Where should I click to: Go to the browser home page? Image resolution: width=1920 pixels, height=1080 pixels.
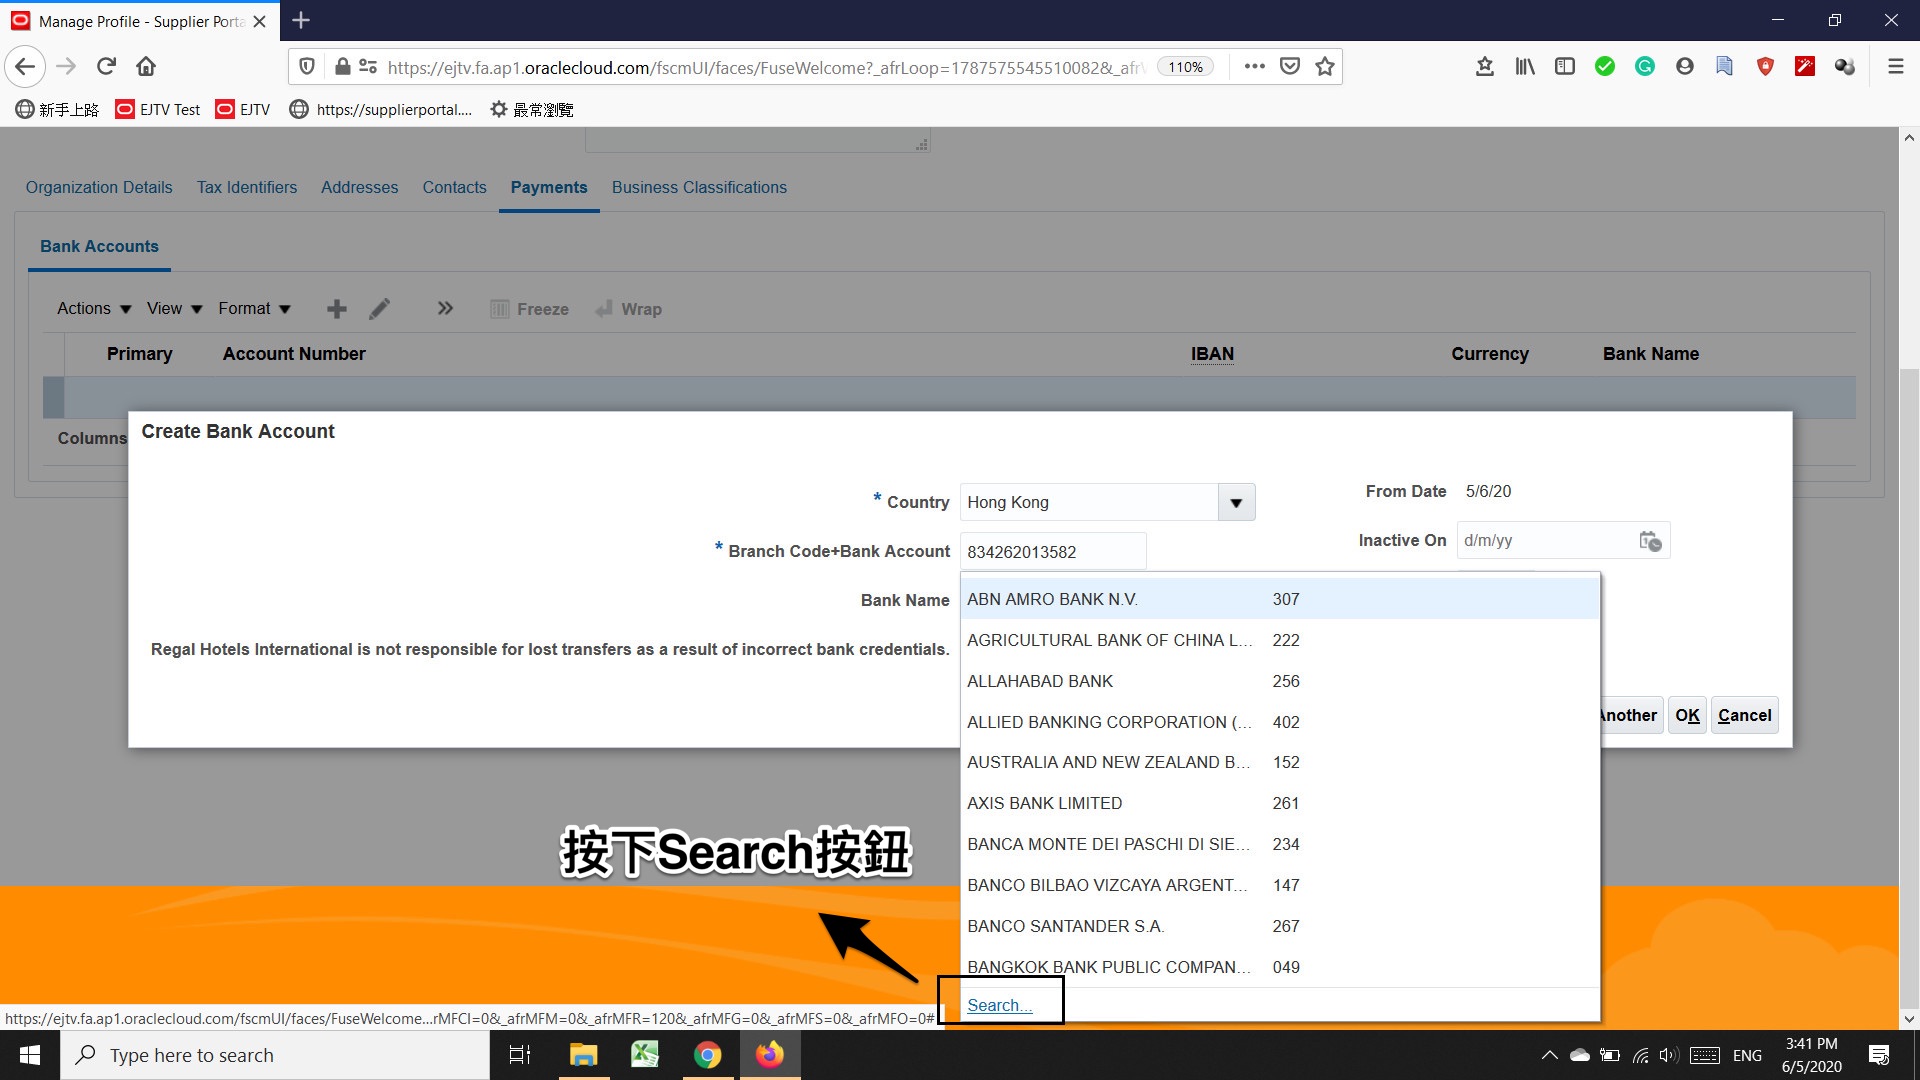pyautogui.click(x=146, y=67)
